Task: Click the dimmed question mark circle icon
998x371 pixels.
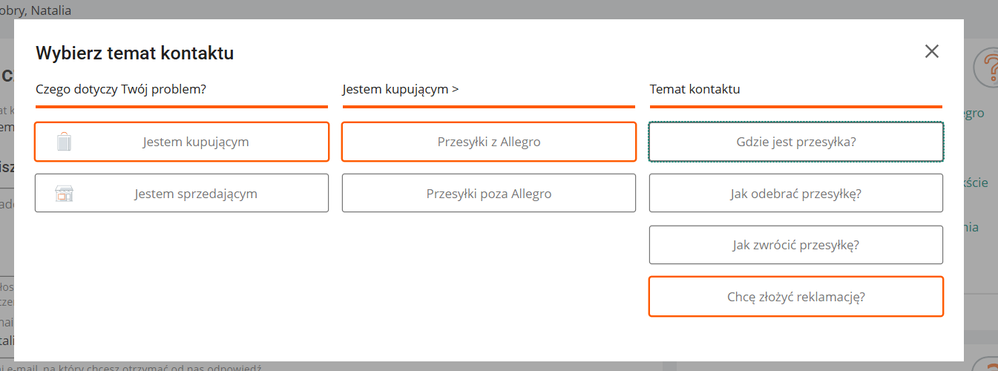Action: tap(986, 68)
